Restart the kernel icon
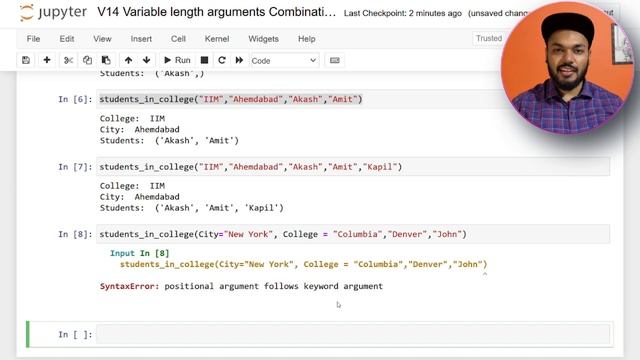The width and height of the screenshot is (640, 360). click(222, 60)
